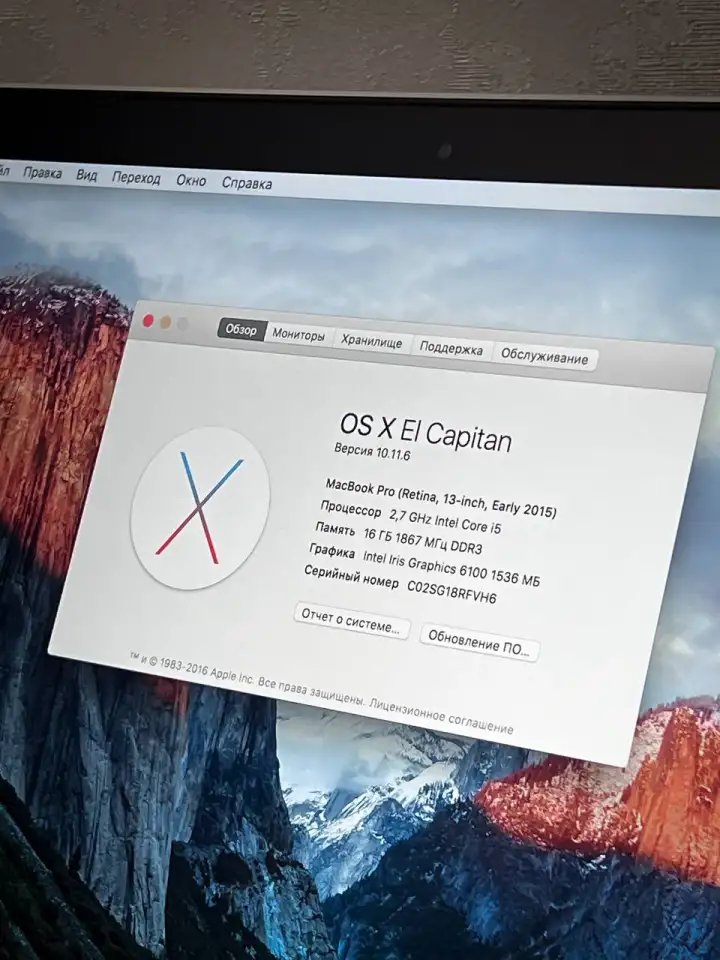Viewport: 720px width, 960px height.
Task: Click memory value 16 ГБ 1867 МГц DDR3
Action: coord(422,541)
